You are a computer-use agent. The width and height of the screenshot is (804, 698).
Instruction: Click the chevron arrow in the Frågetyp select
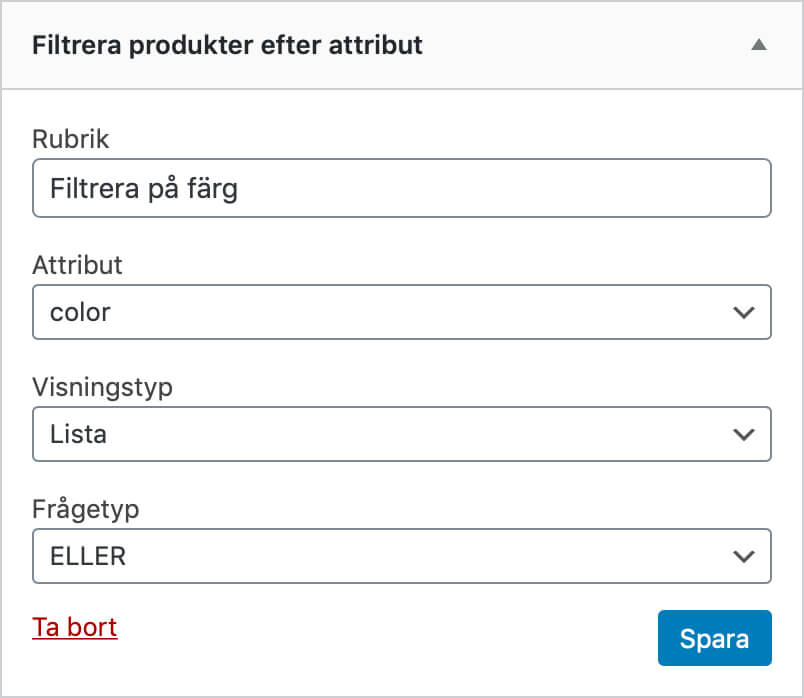pyautogui.click(x=743, y=556)
